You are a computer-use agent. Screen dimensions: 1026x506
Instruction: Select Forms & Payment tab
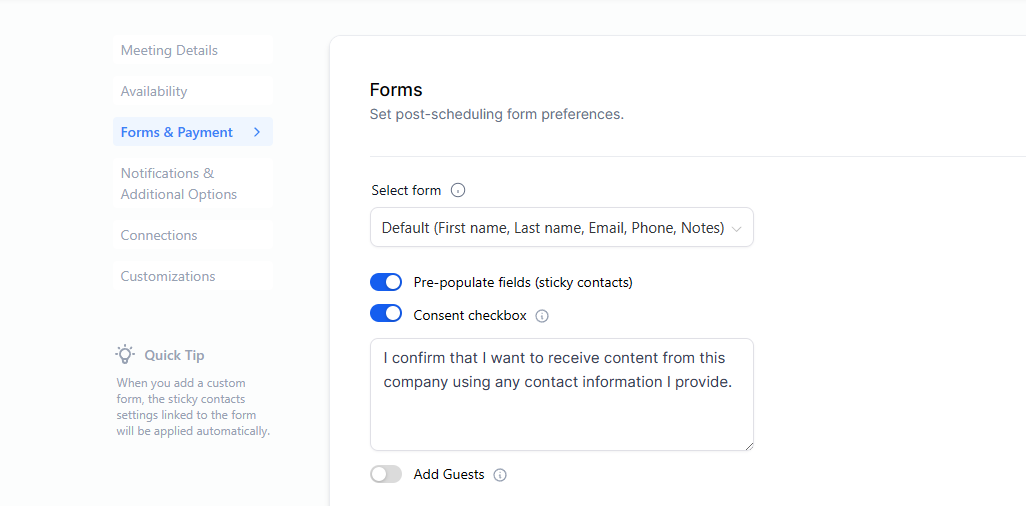[177, 132]
